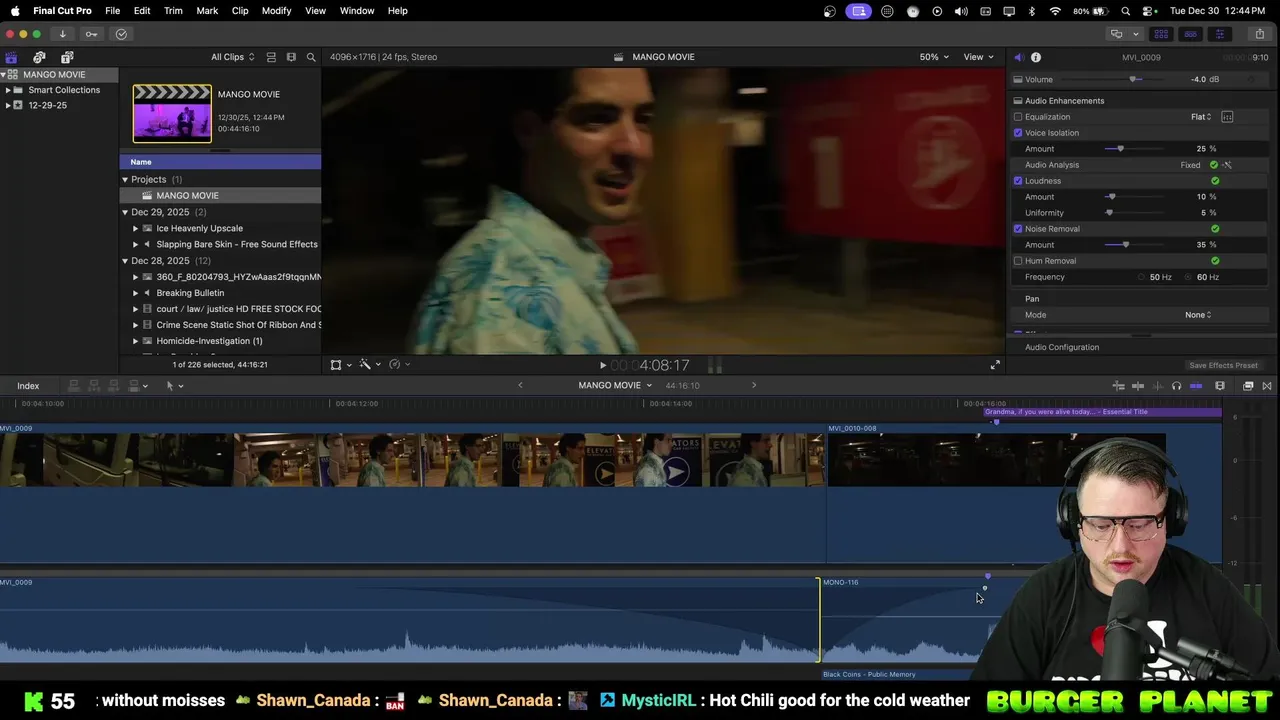Viewport: 1280px width, 720px height.
Task: Open the Transform tool pop-up
Action: [x=340, y=365]
